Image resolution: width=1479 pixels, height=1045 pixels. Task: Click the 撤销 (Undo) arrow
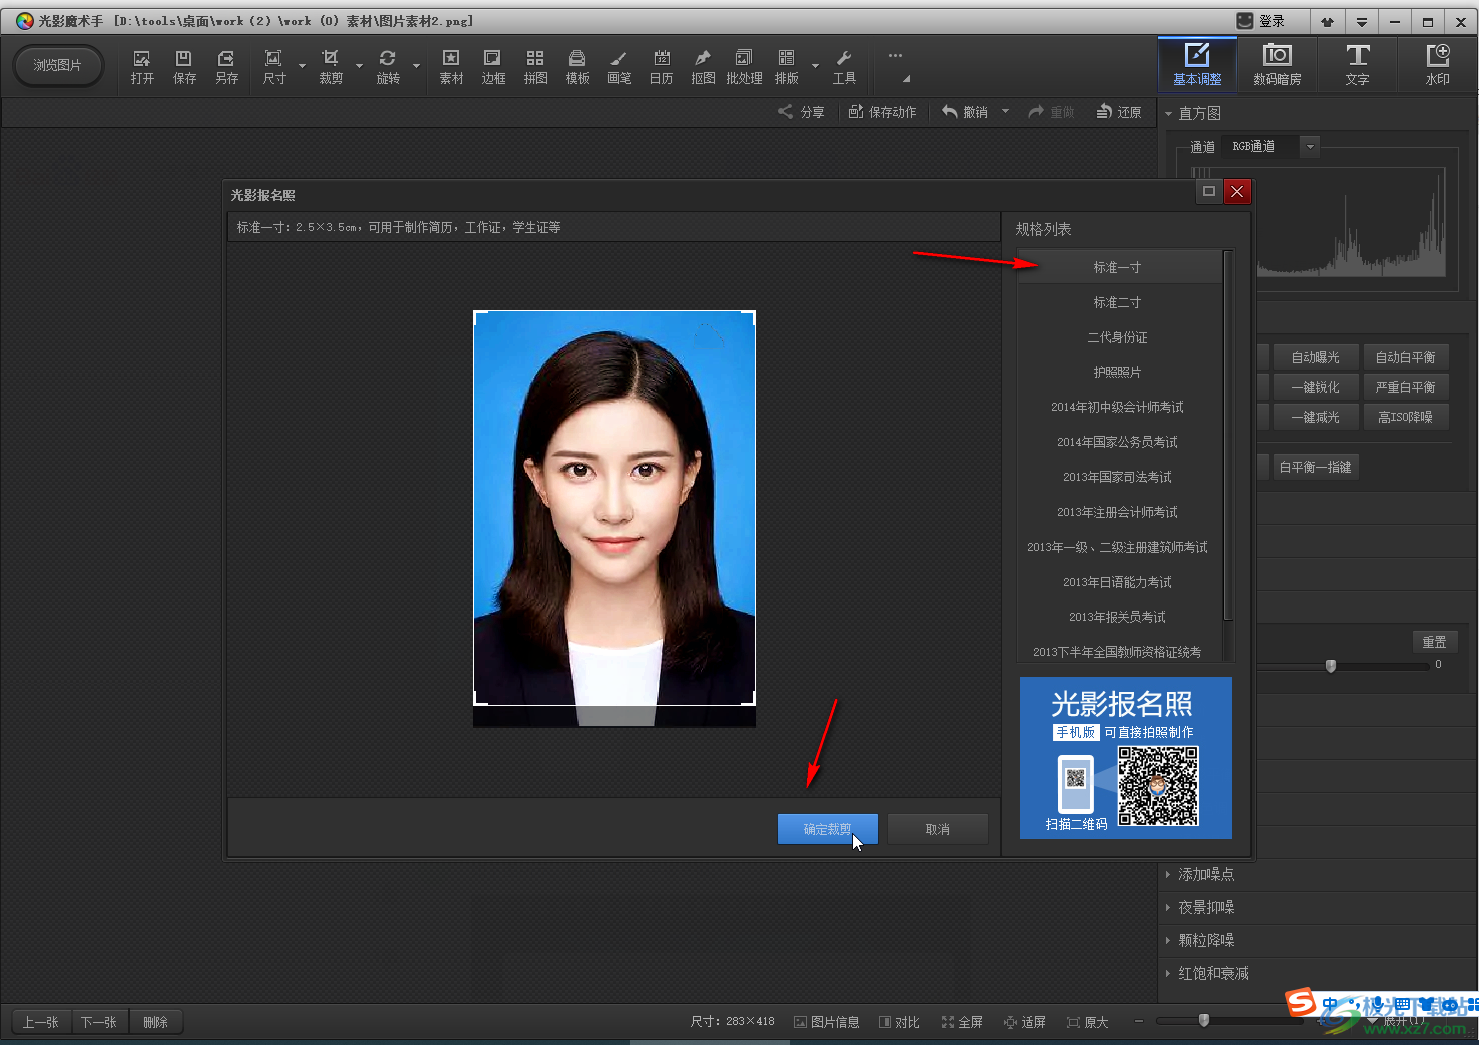pyautogui.click(x=965, y=112)
